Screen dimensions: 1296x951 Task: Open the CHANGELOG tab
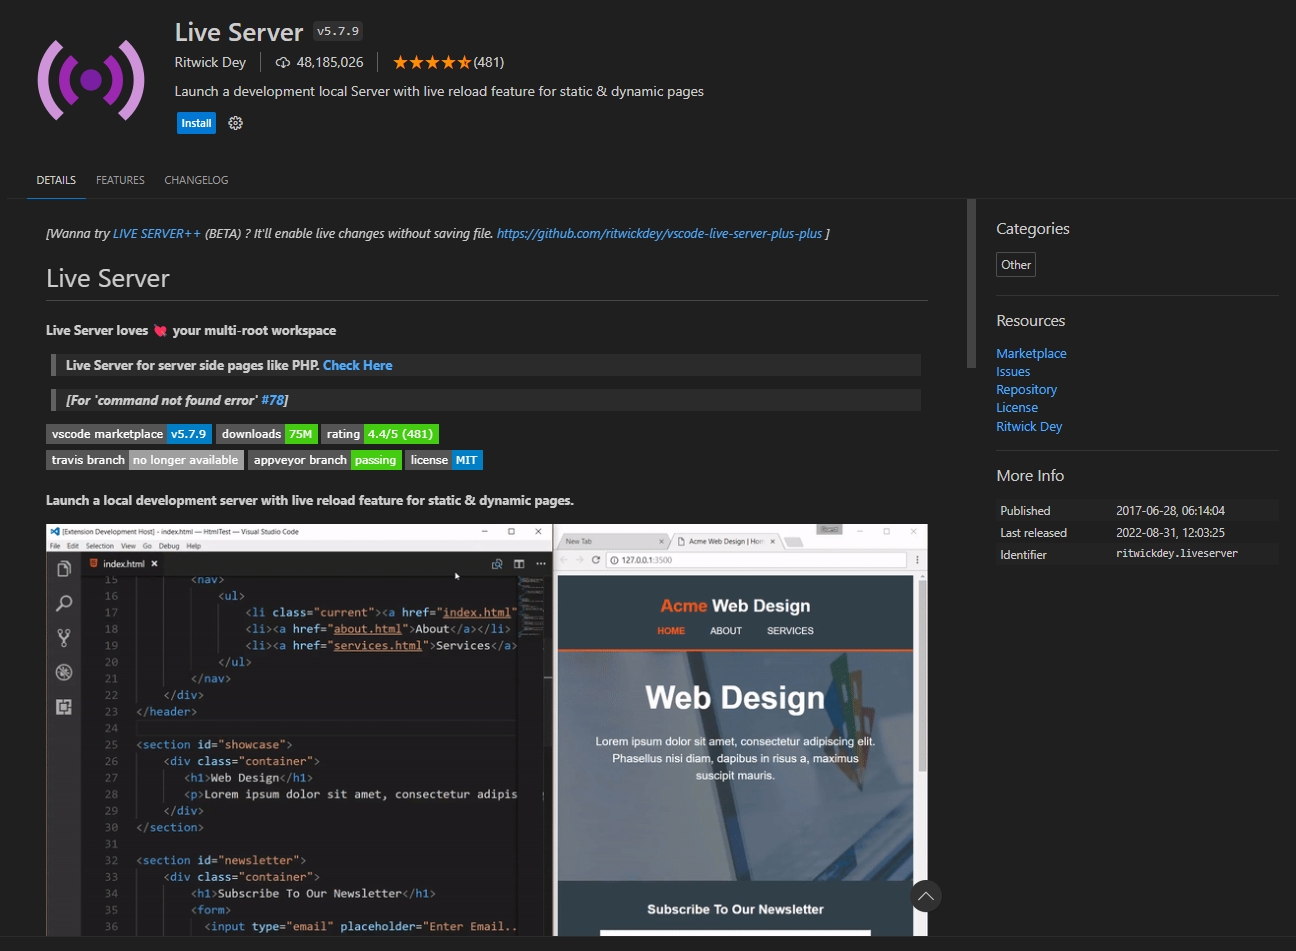(196, 180)
